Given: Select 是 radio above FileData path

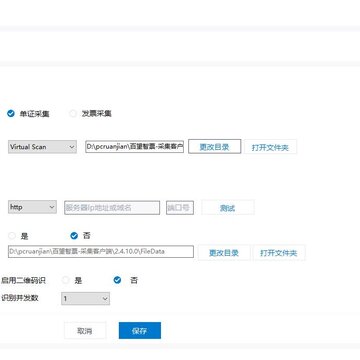Looking at the screenshot, I should pos(12,236).
